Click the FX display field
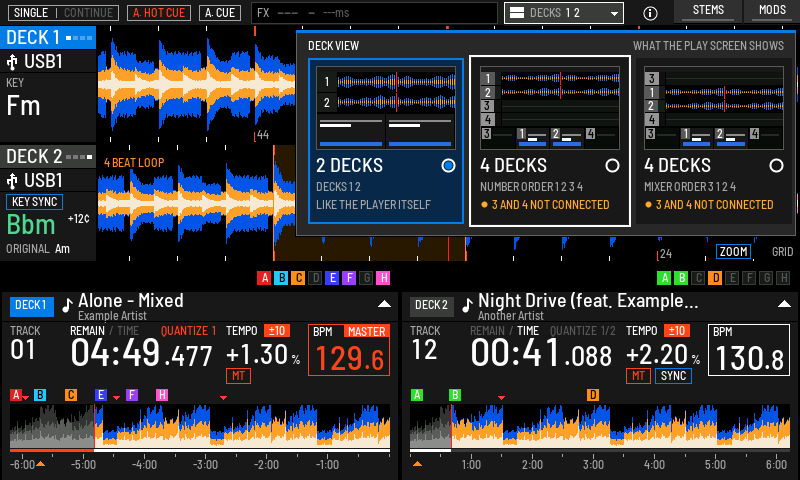This screenshot has height=480, width=800. coord(374,13)
